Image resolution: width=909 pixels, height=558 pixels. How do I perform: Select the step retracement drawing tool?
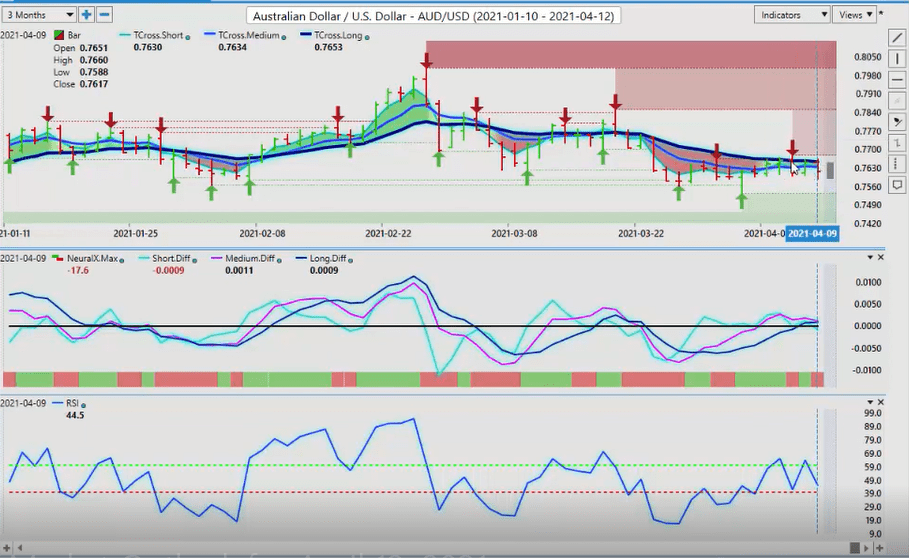(896, 143)
